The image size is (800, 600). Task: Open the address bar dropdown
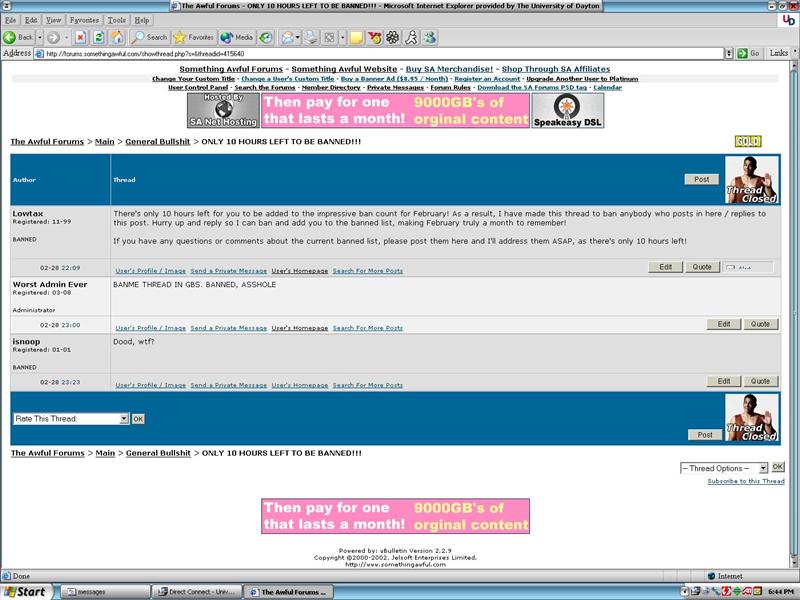pyautogui.click(x=729, y=53)
